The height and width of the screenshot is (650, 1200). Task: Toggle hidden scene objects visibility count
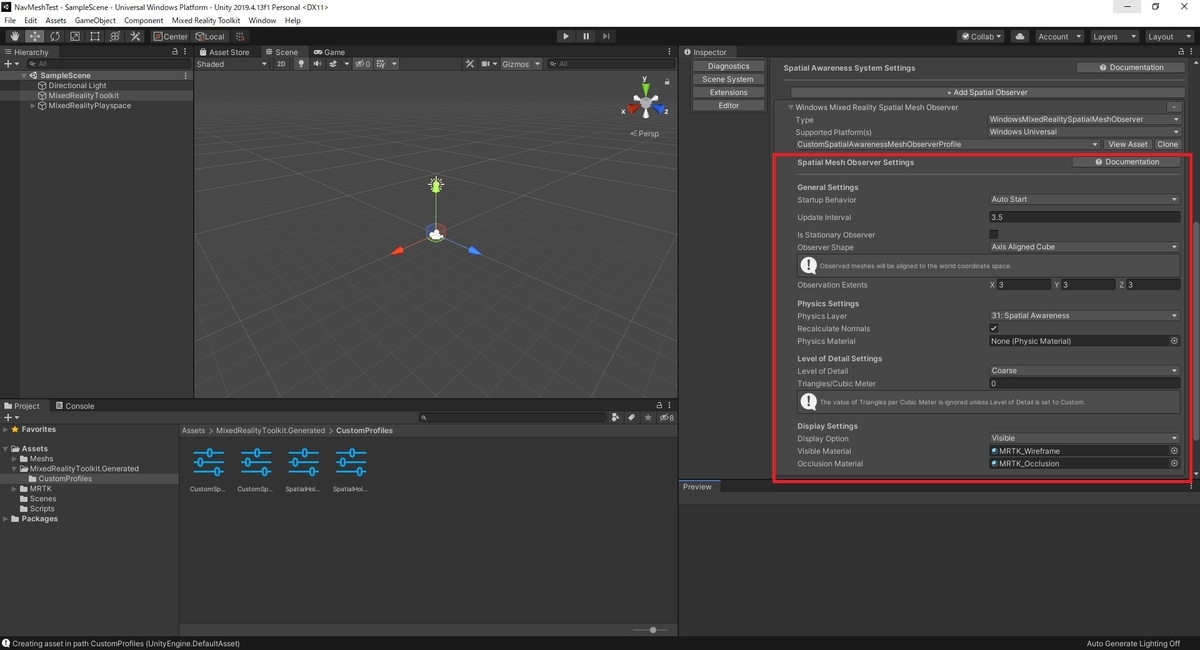click(x=362, y=64)
